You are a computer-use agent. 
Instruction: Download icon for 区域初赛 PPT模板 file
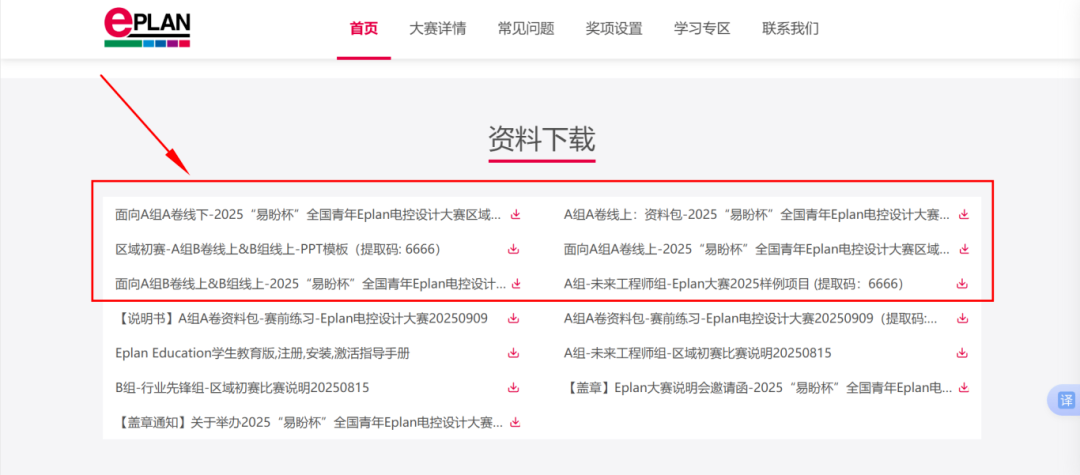[516, 249]
